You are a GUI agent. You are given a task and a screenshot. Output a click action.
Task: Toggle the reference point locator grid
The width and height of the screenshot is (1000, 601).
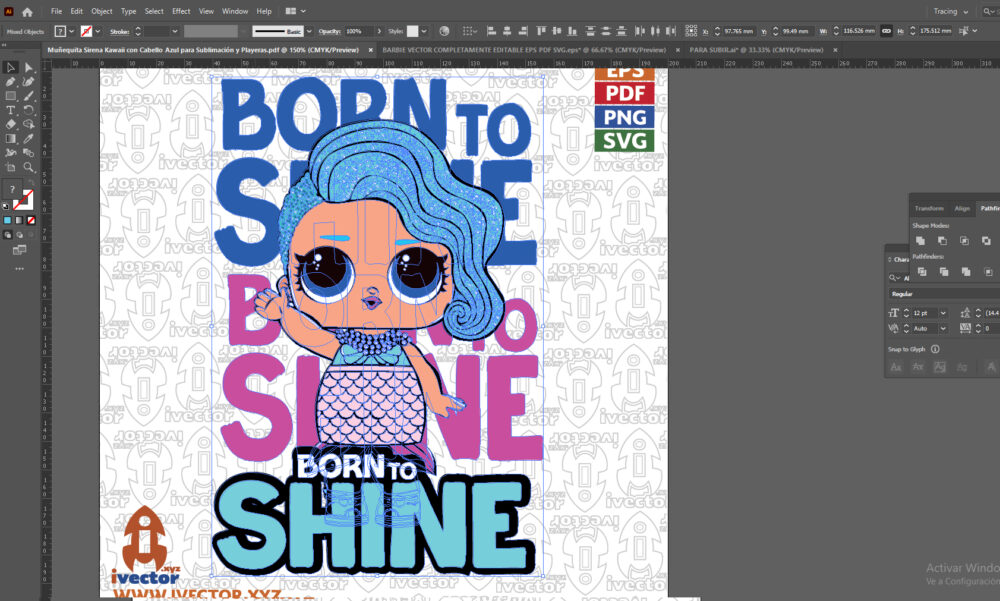691,31
